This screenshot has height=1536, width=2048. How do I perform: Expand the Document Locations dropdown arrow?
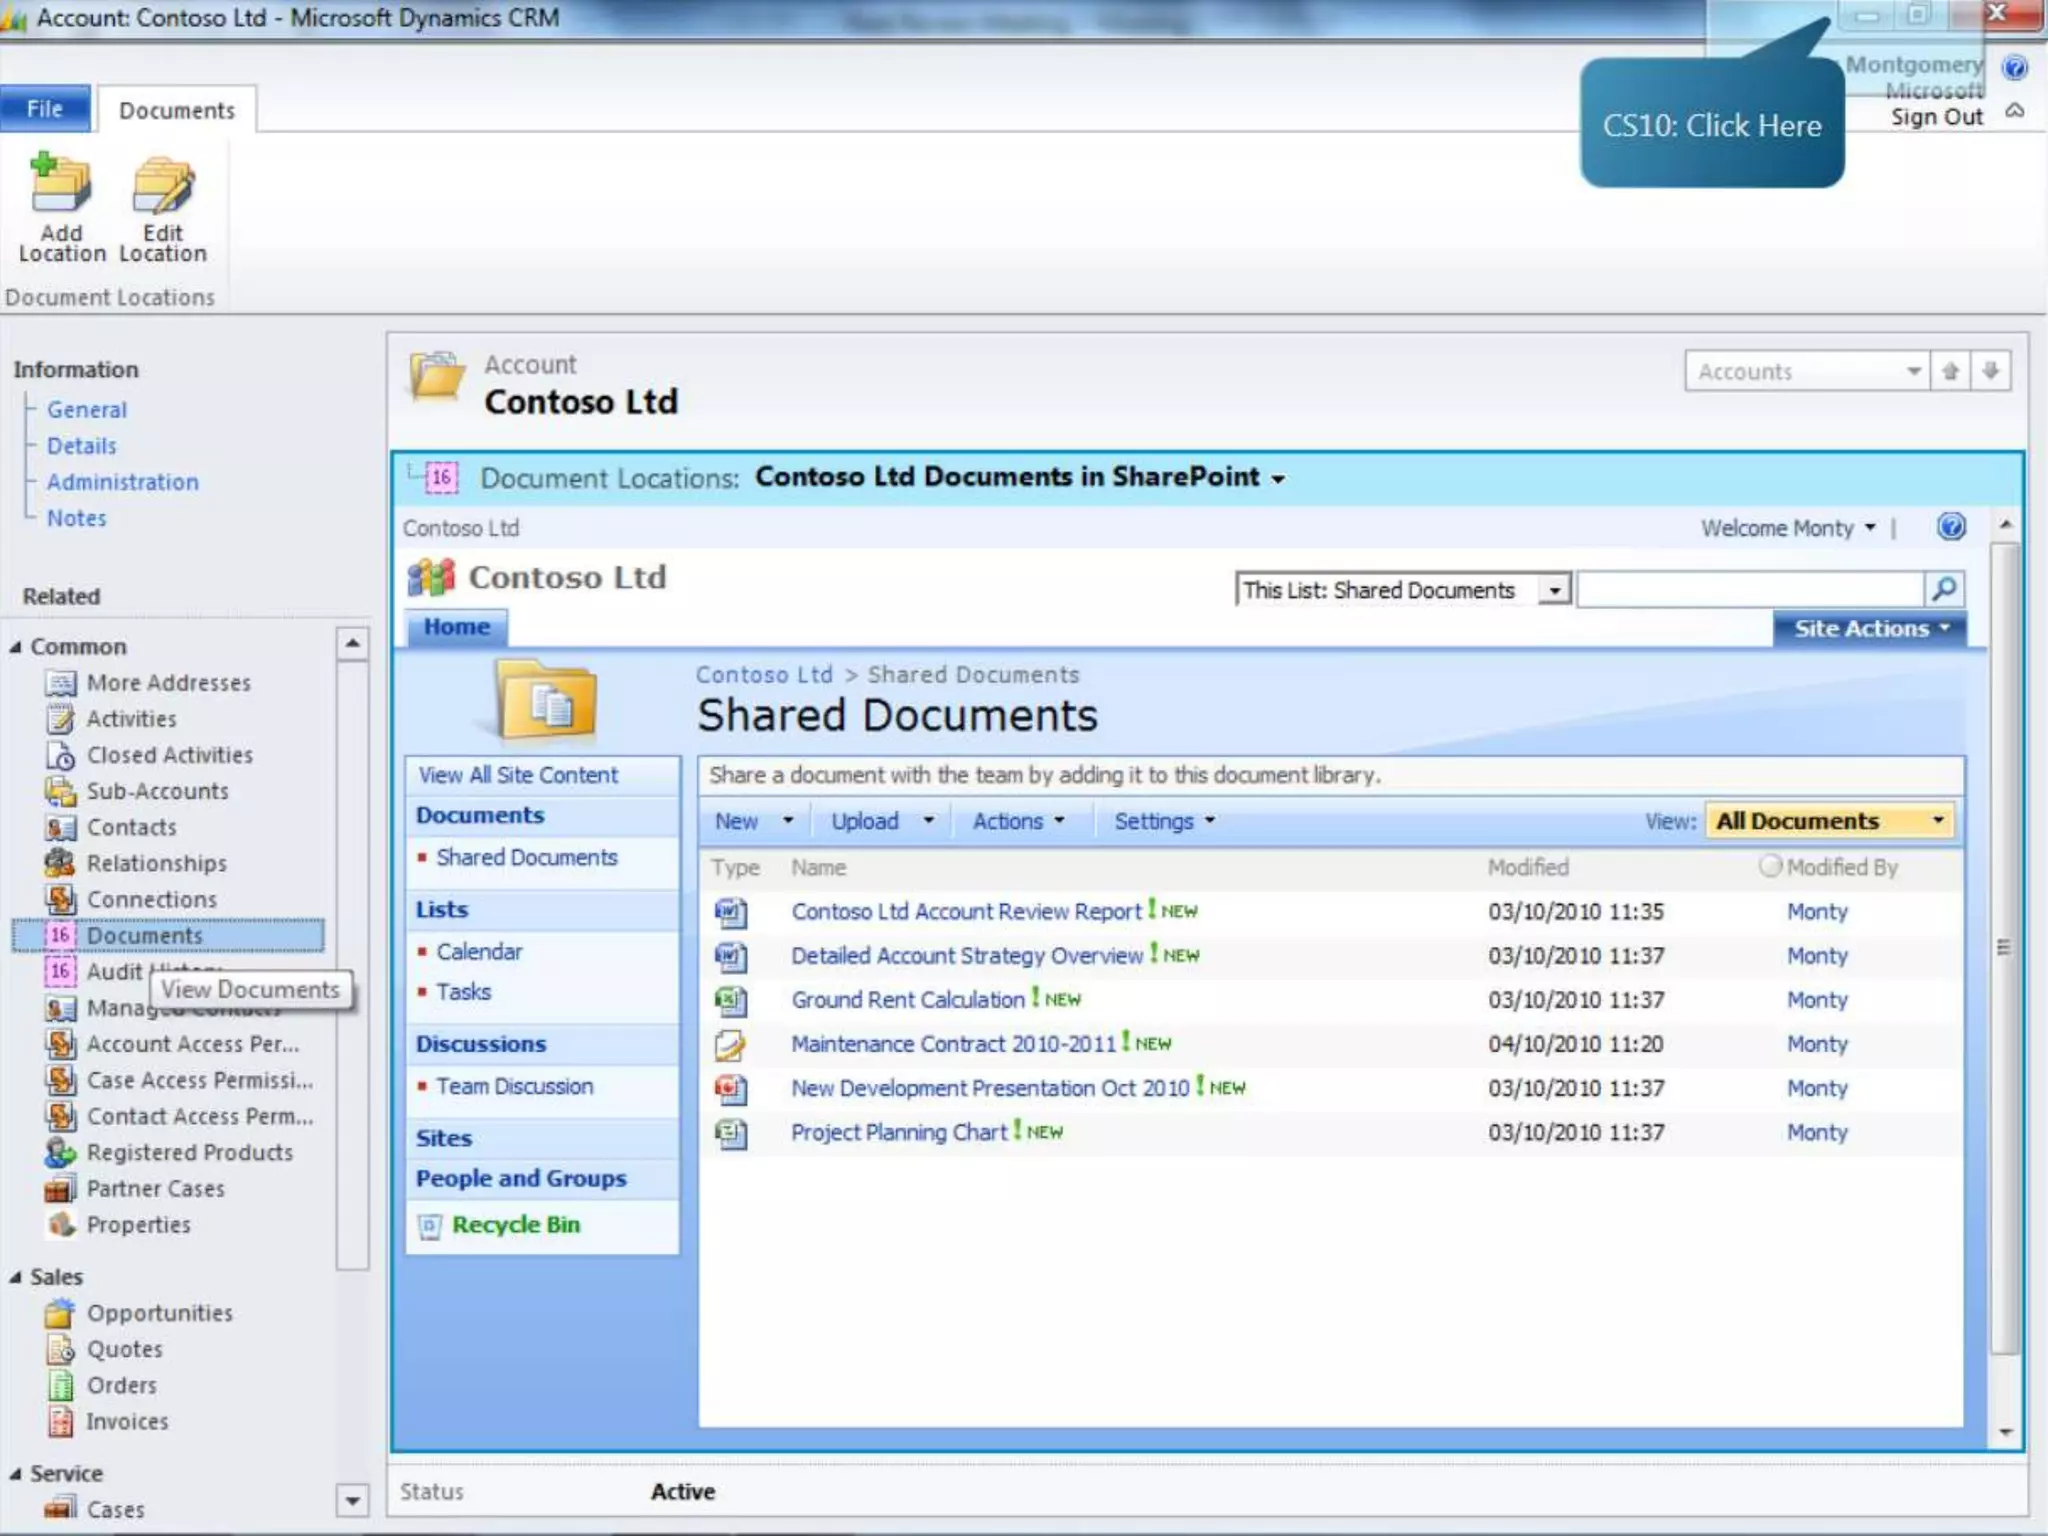coord(1278,479)
